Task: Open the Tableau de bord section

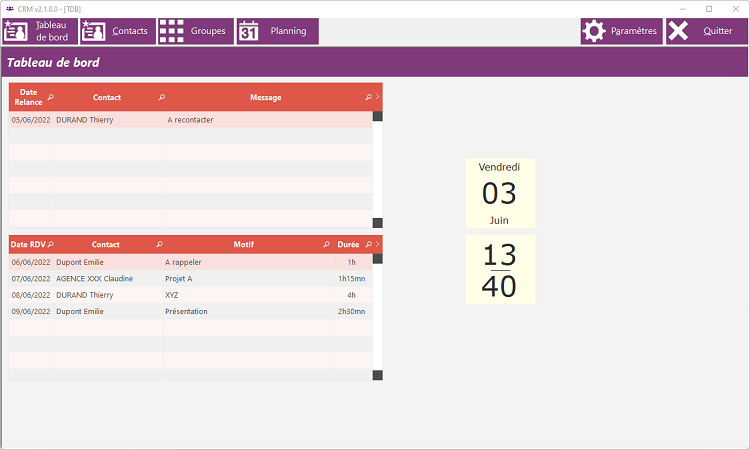Action: point(40,31)
